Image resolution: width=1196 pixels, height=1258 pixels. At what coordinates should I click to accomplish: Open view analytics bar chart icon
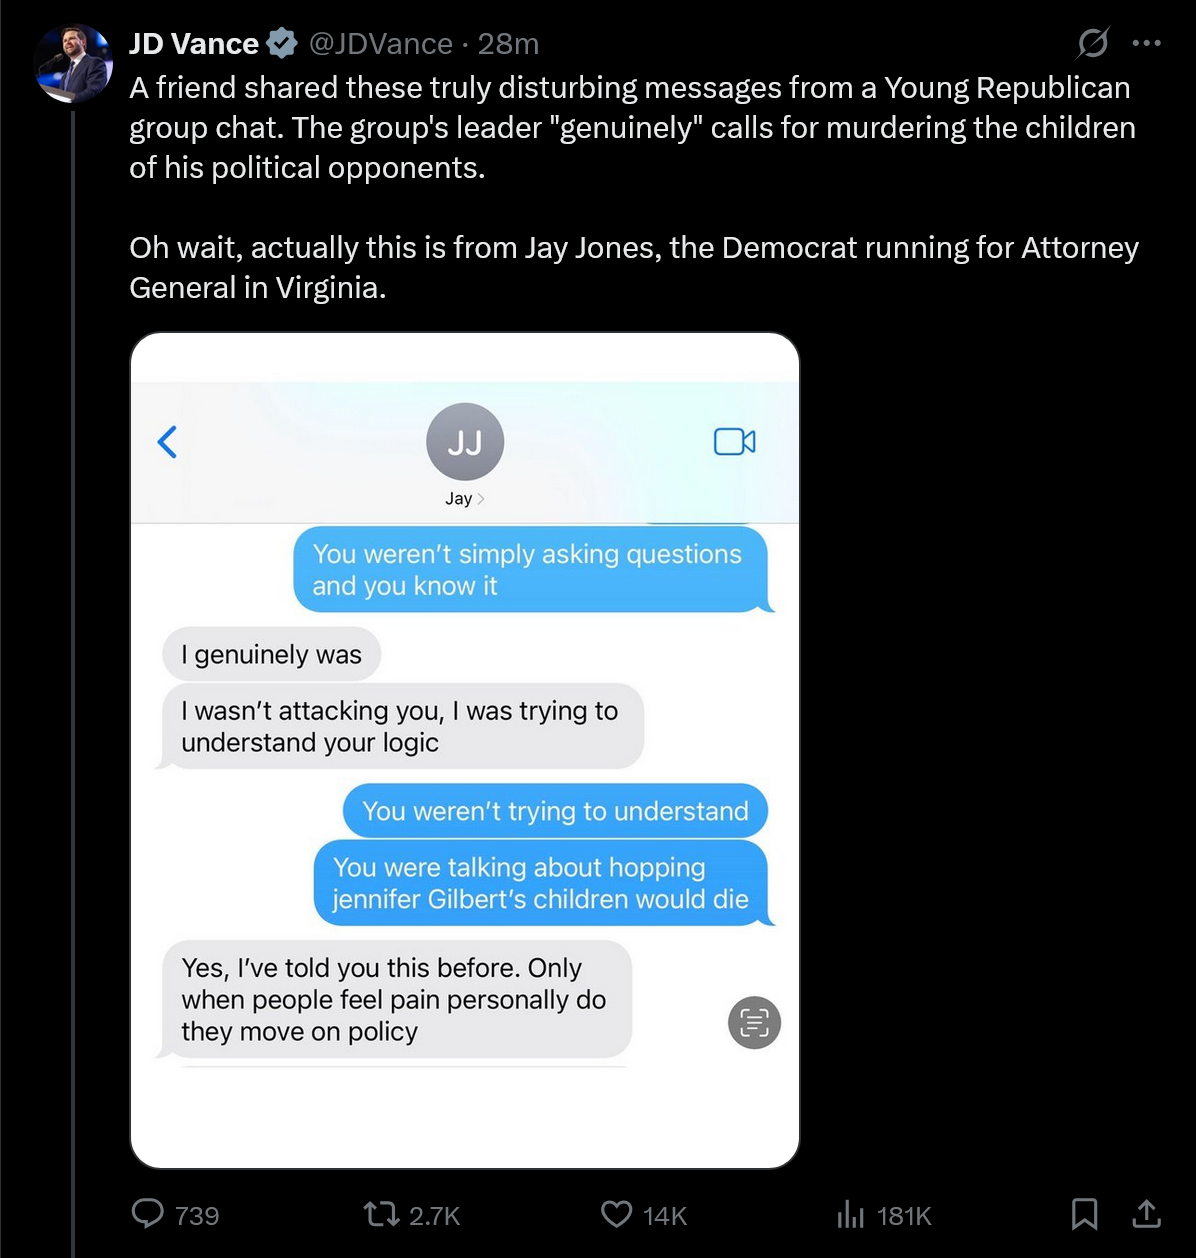(x=850, y=1215)
